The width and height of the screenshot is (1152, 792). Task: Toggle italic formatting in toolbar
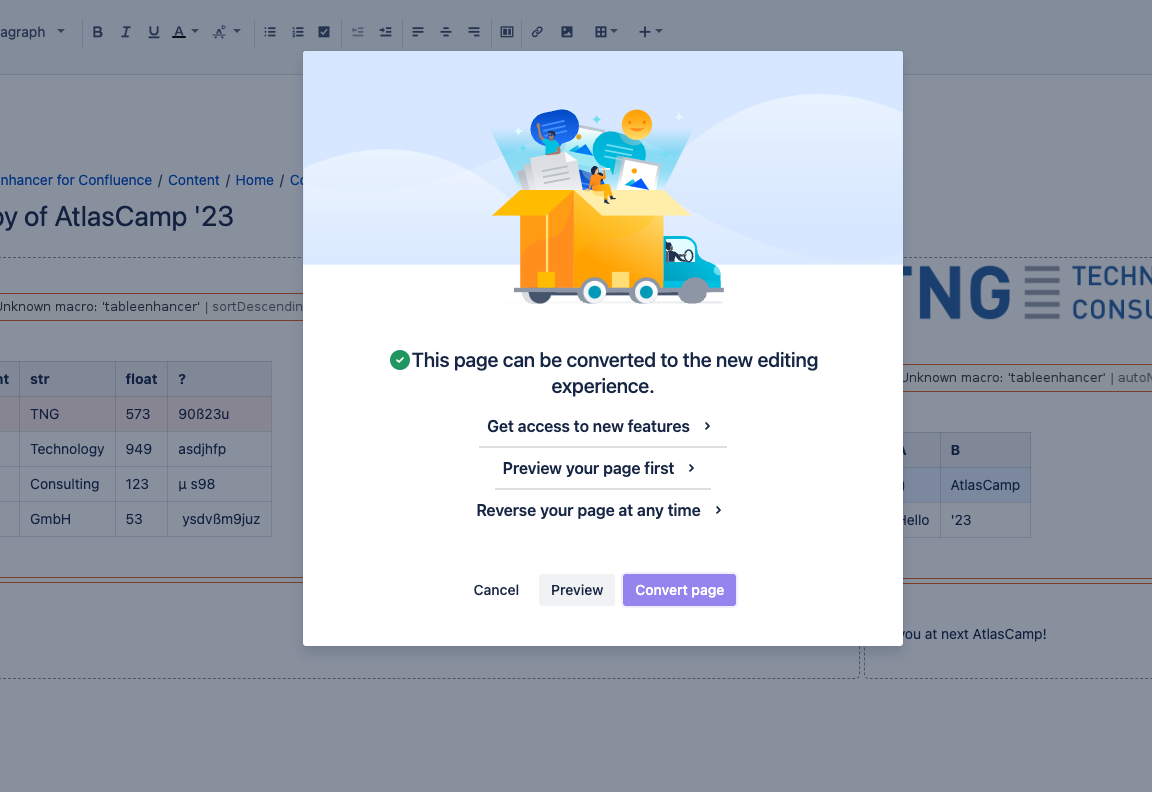pyautogui.click(x=126, y=32)
